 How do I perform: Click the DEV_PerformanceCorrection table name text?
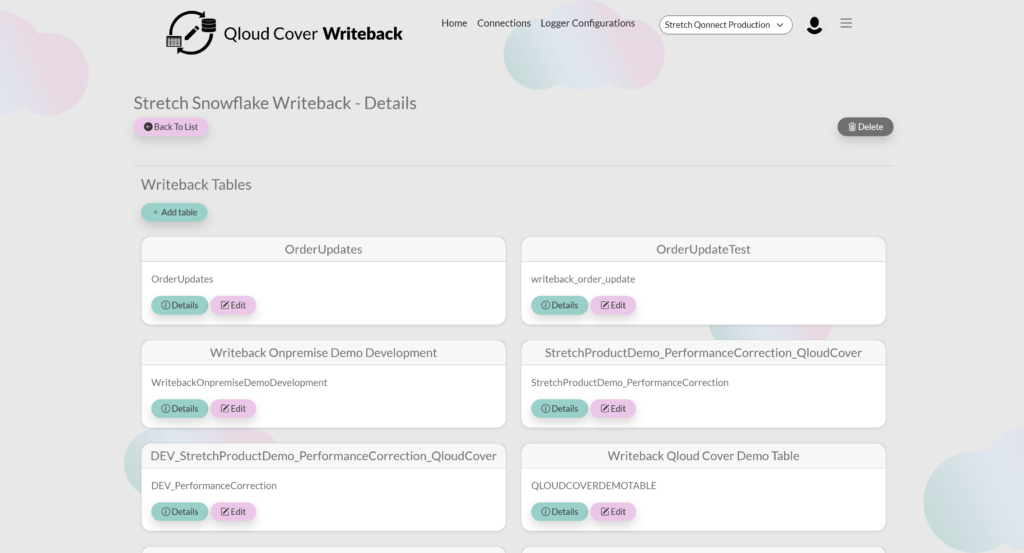[x=214, y=486]
